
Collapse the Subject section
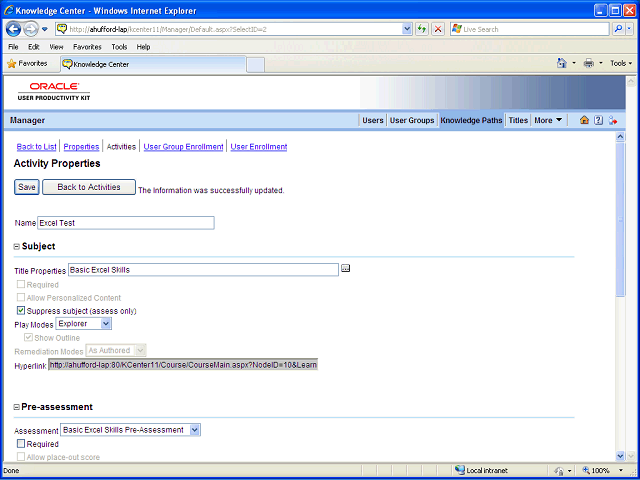click(17, 247)
